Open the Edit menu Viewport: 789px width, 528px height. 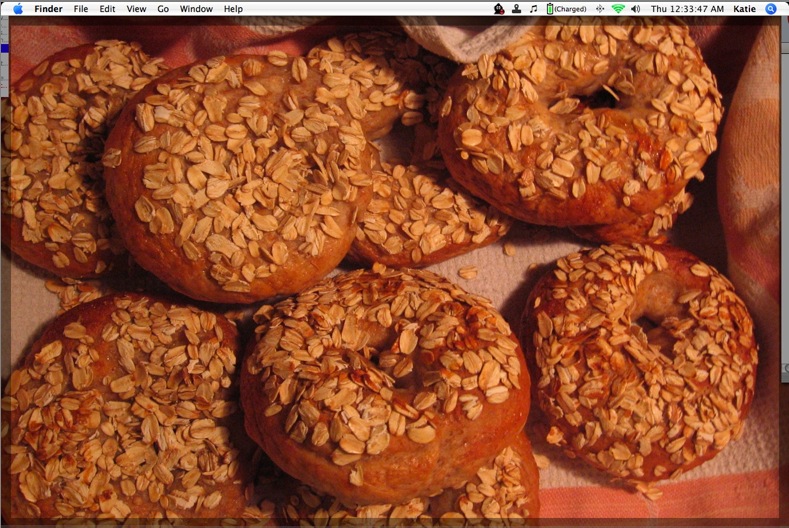(107, 9)
